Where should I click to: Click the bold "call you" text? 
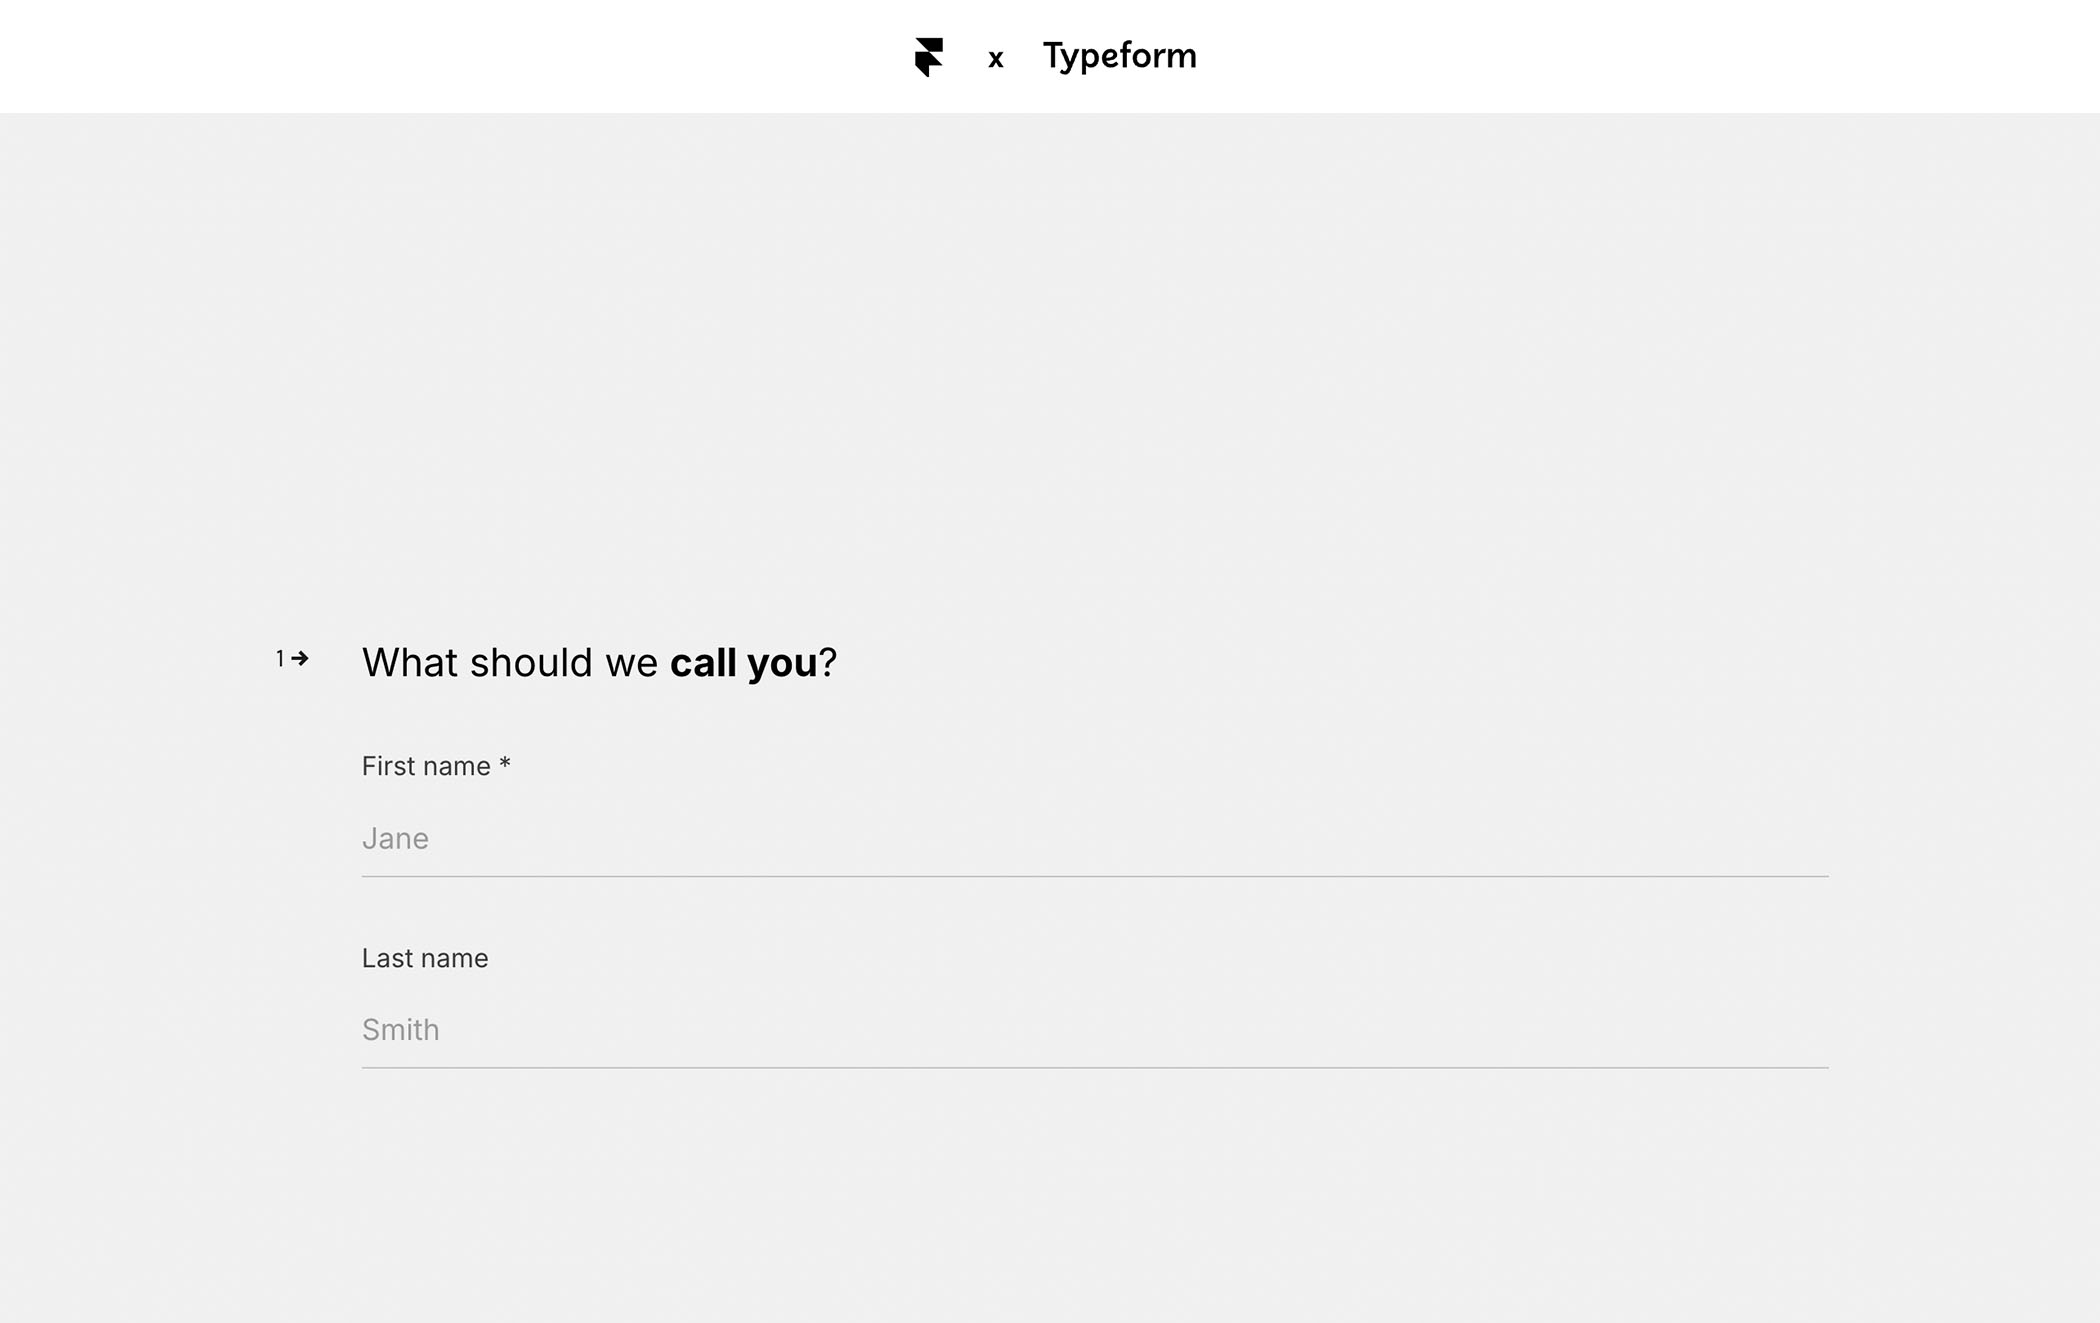tap(743, 663)
